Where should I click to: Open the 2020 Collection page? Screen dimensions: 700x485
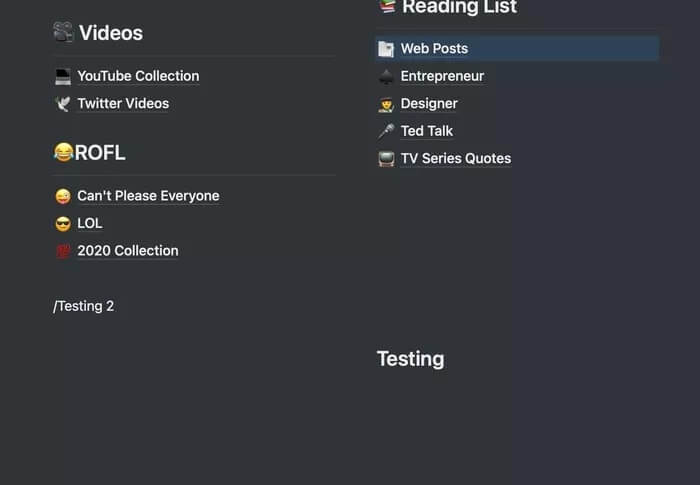click(x=128, y=251)
